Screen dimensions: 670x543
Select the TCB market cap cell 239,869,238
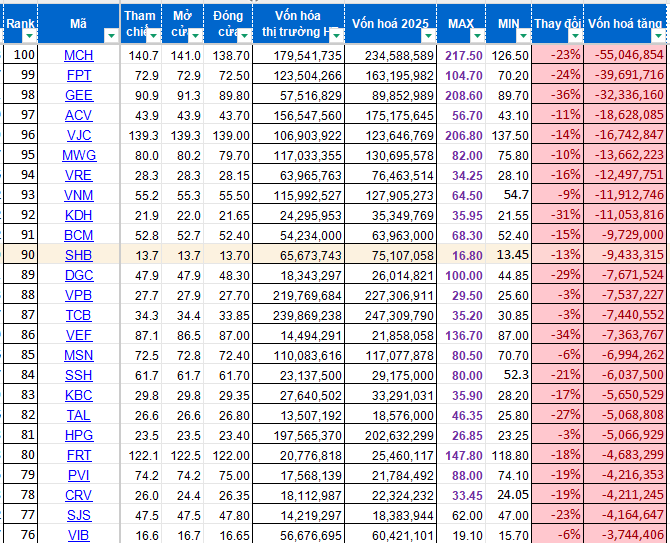[x=298, y=315]
